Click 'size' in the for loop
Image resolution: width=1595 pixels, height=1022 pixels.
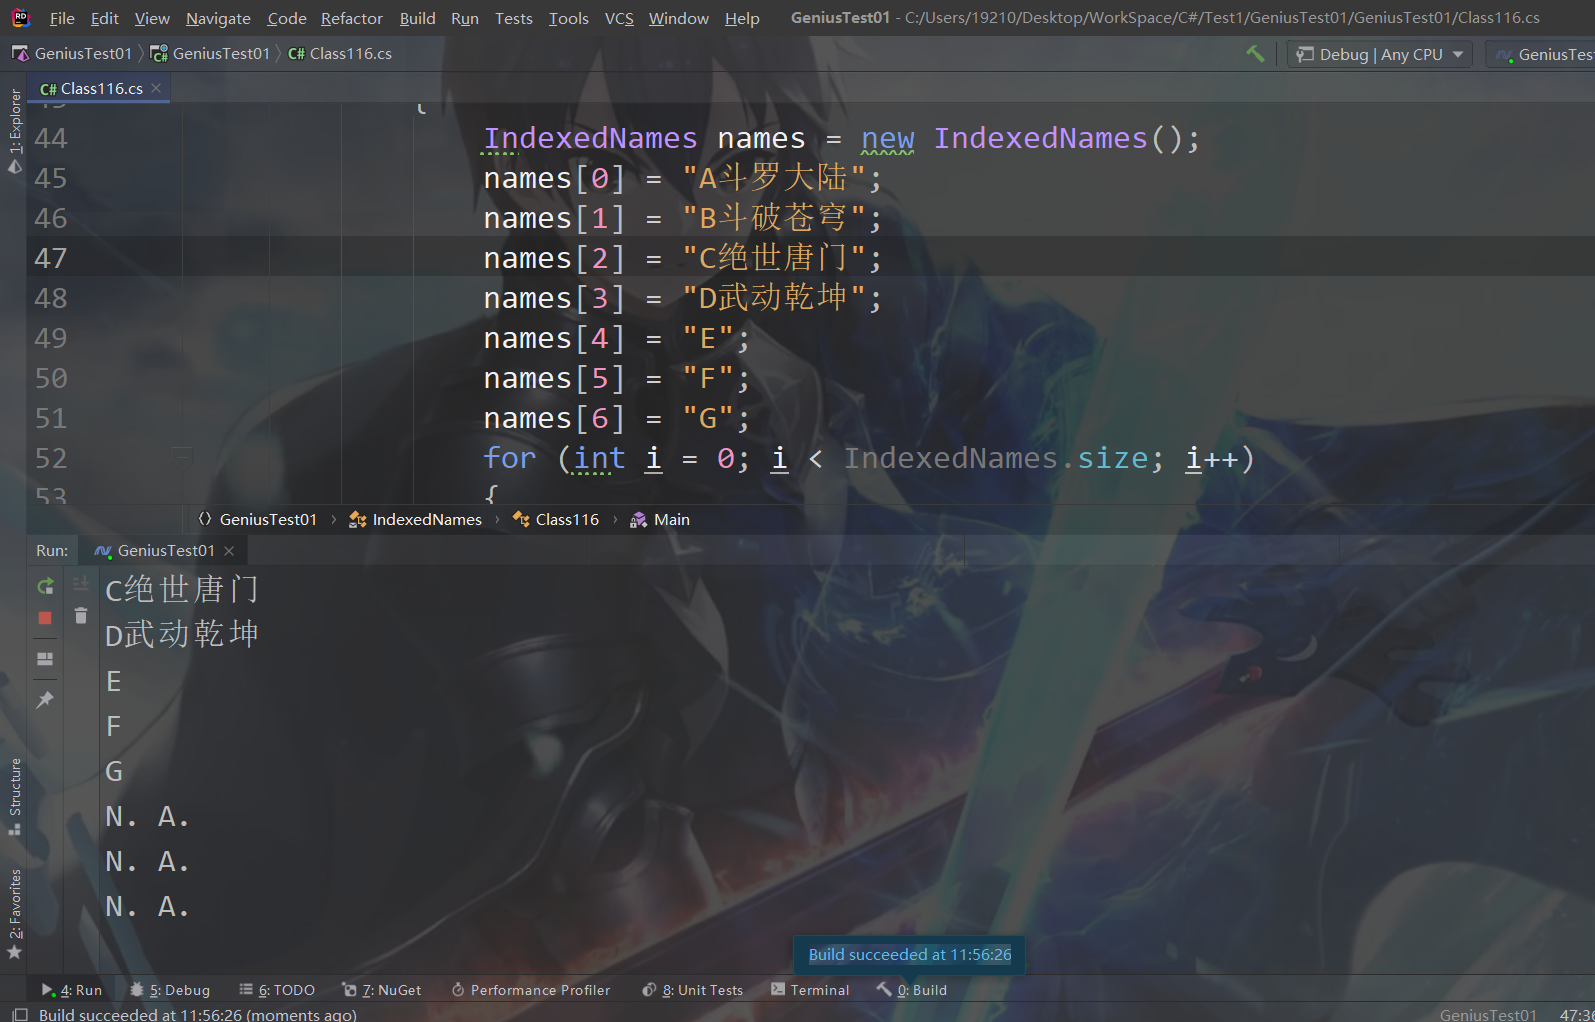(x=1113, y=458)
